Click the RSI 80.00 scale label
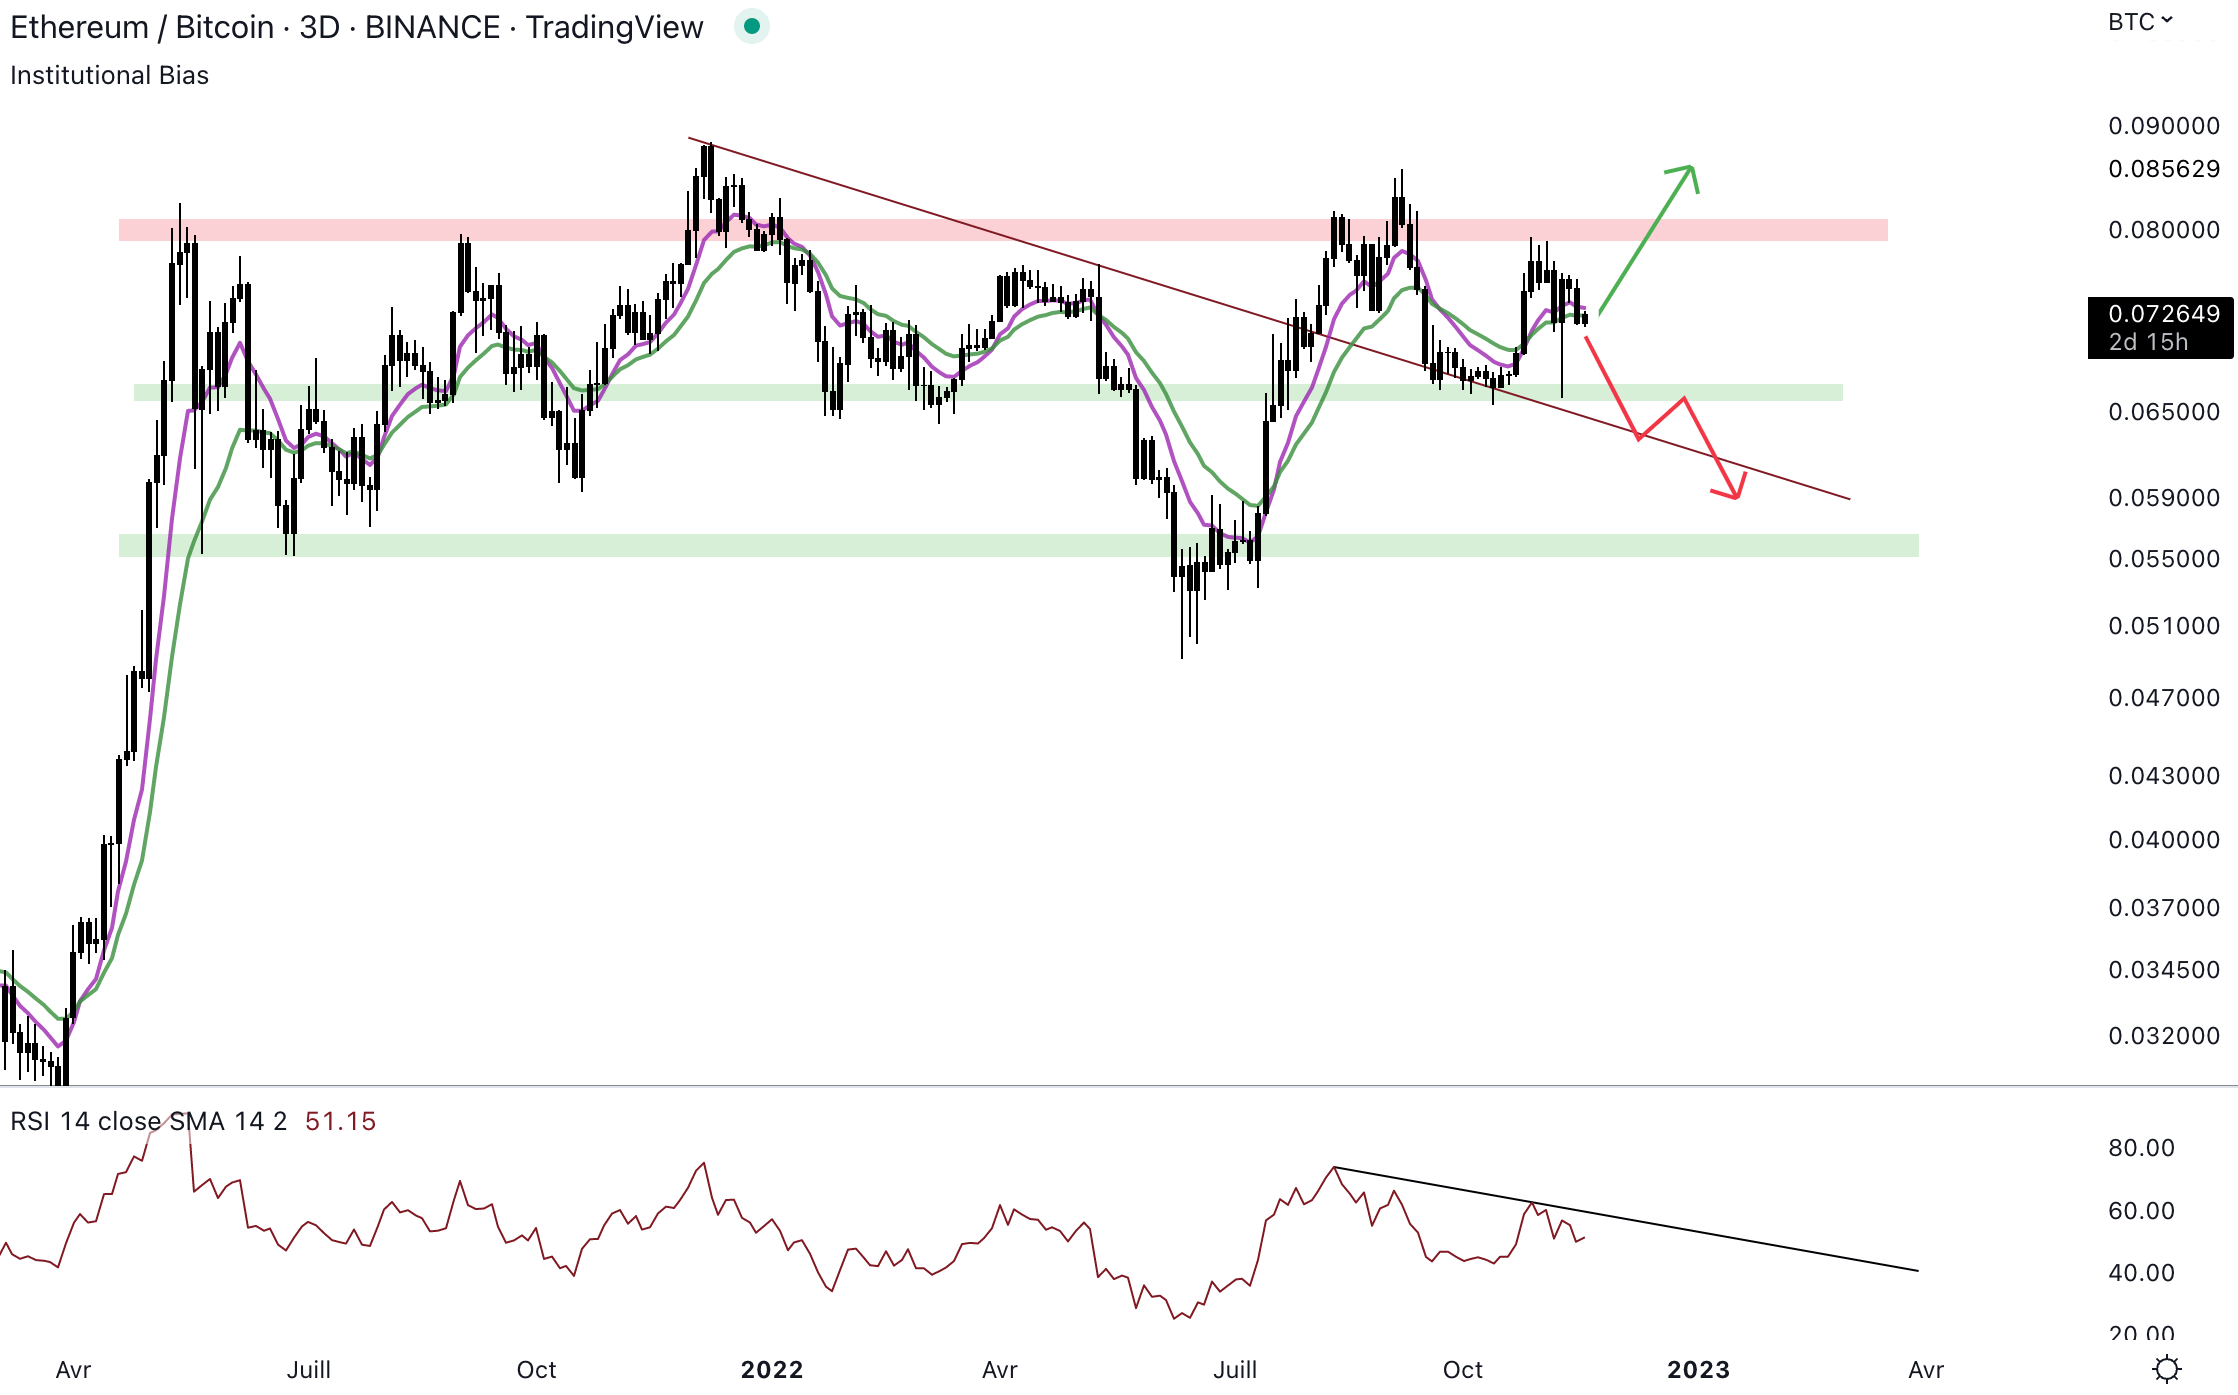Image resolution: width=2238 pixels, height=1395 pixels. 2141,1148
